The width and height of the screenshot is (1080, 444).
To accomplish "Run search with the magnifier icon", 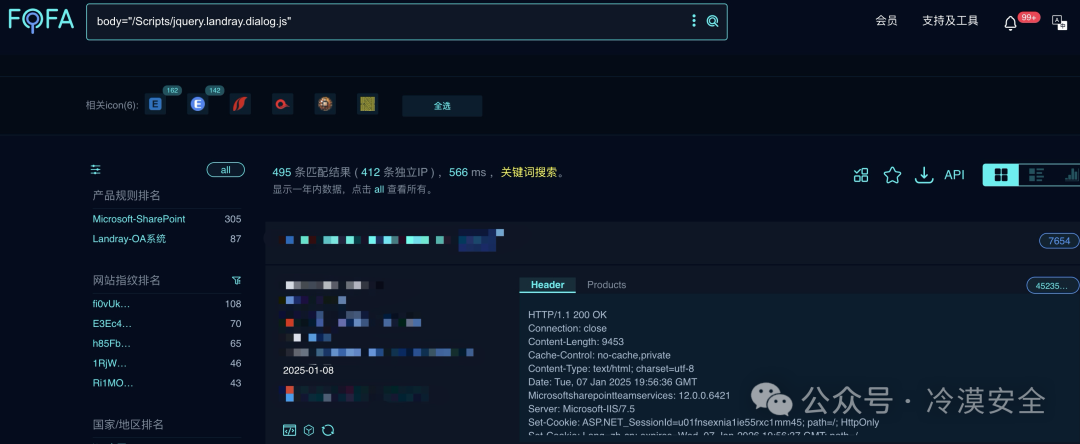I will click(713, 21).
